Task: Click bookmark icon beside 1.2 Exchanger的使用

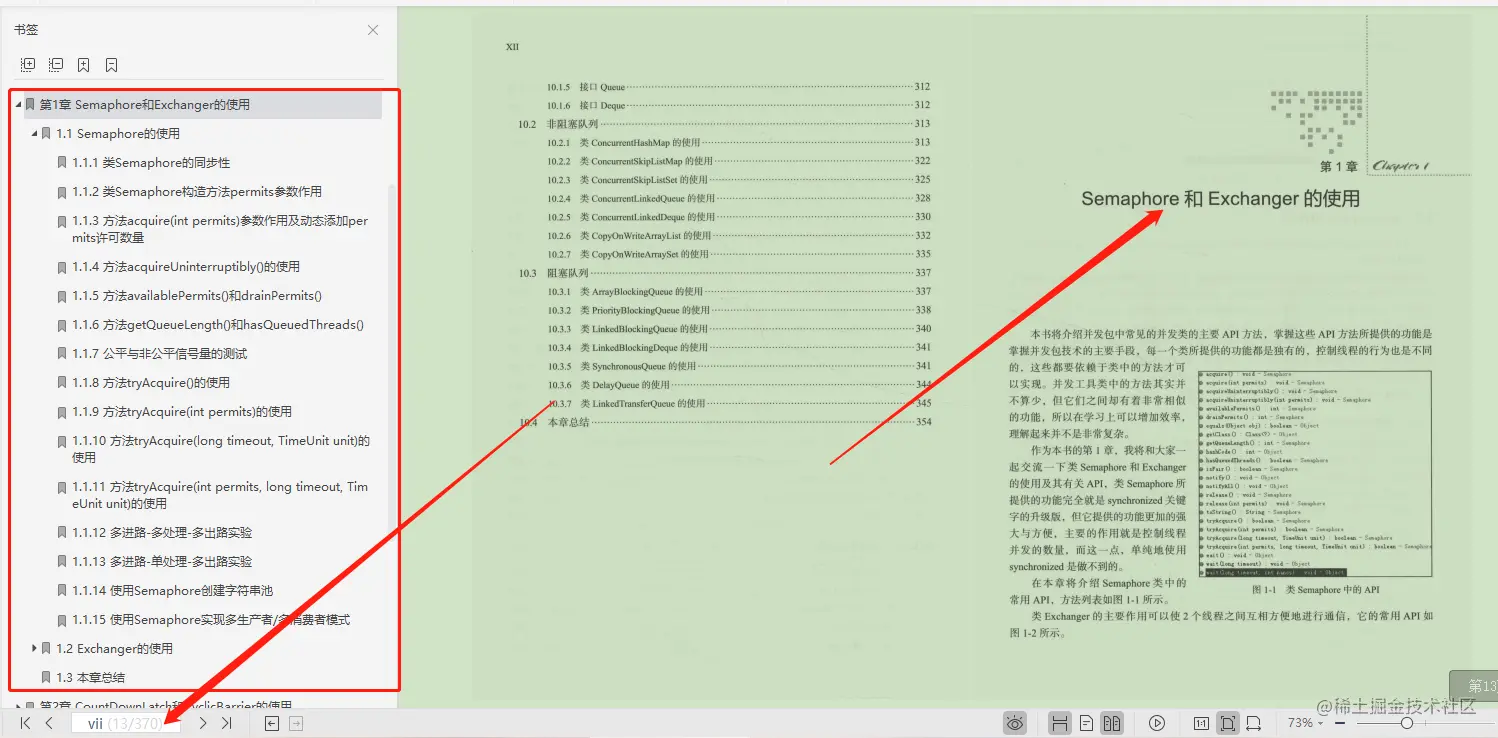Action: point(46,649)
